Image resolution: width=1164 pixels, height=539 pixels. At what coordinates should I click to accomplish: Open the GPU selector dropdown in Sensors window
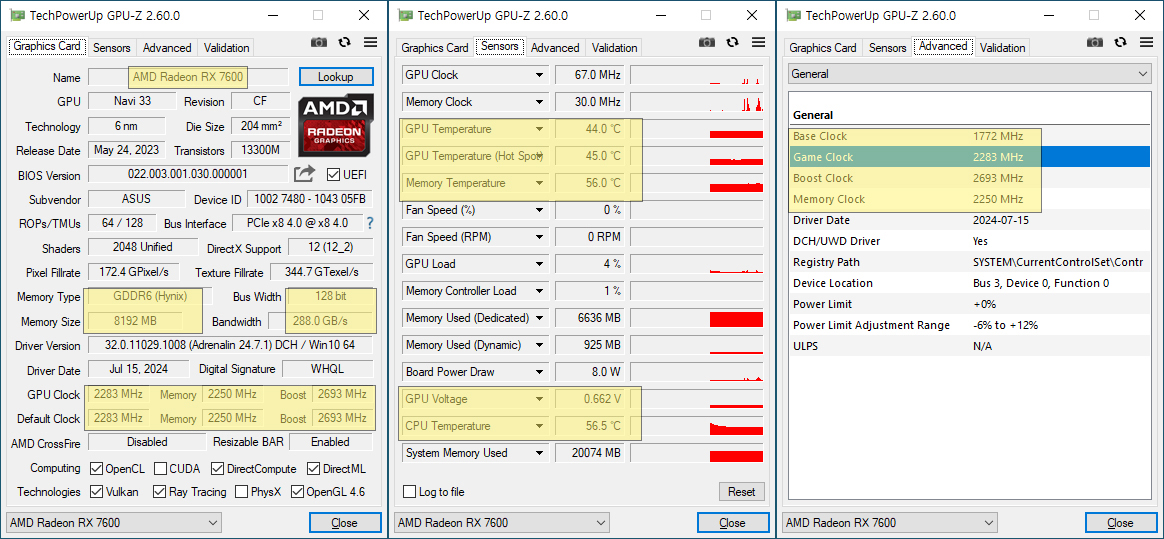(x=502, y=523)
